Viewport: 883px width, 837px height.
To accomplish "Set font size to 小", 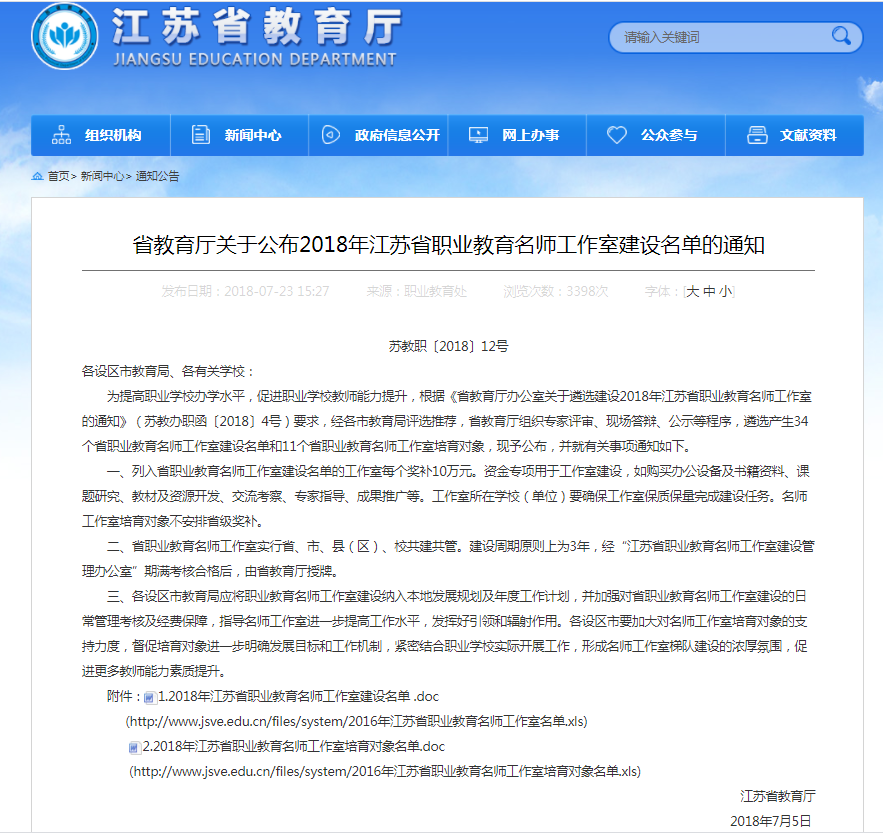I will coord(725,291).
